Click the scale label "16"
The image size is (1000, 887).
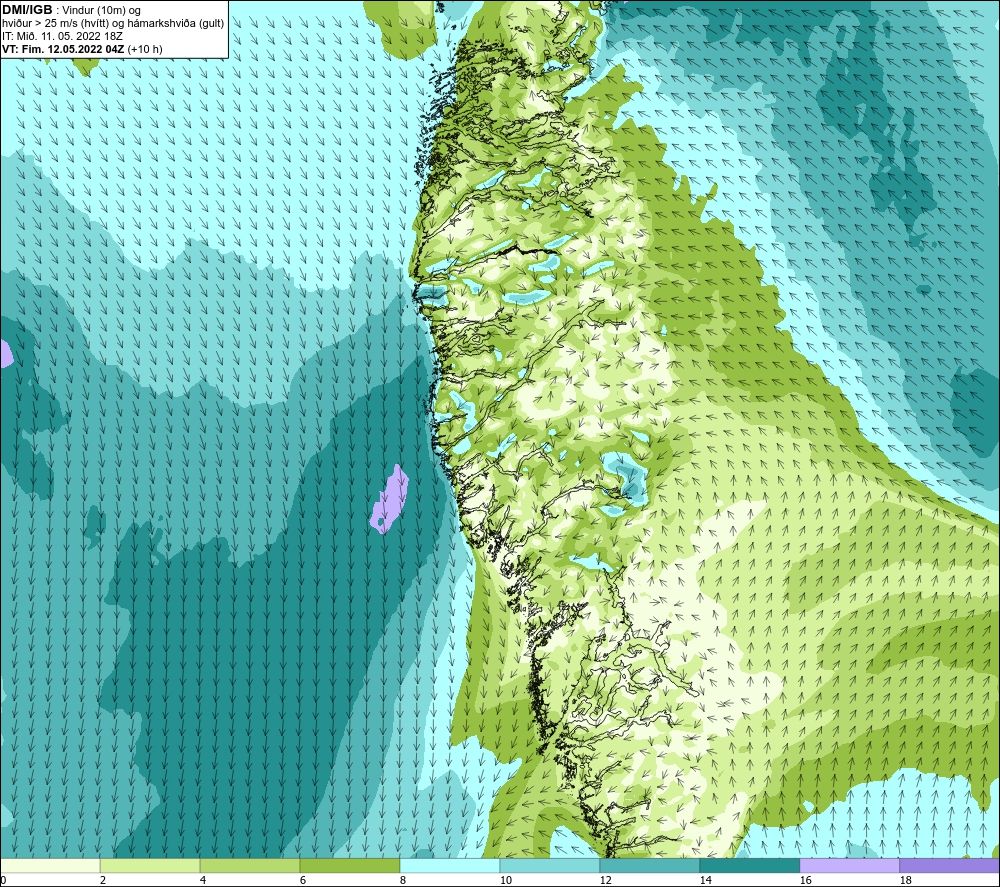click(x=805, y=880)
